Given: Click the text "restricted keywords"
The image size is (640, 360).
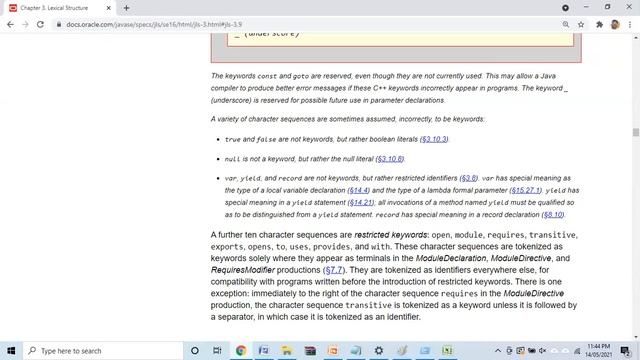Looking at the screenshot, I should pyautogui.click(x=391, y=235).
